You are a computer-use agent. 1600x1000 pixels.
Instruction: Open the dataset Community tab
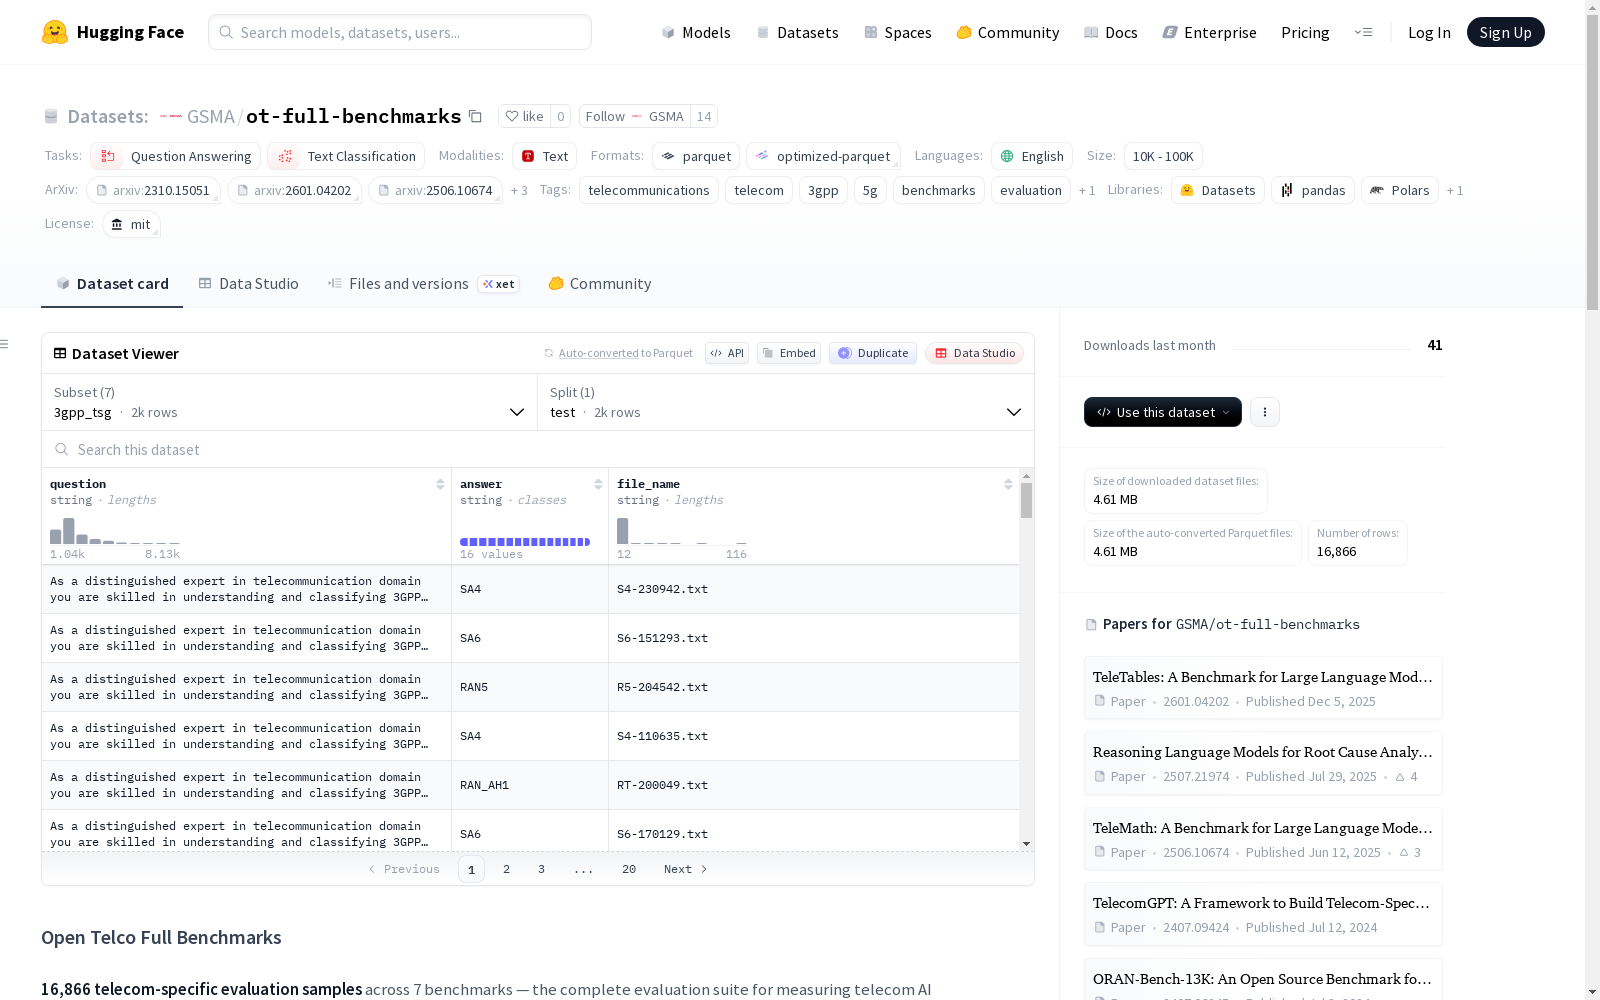pyautogui.click(x=600, y=284)
